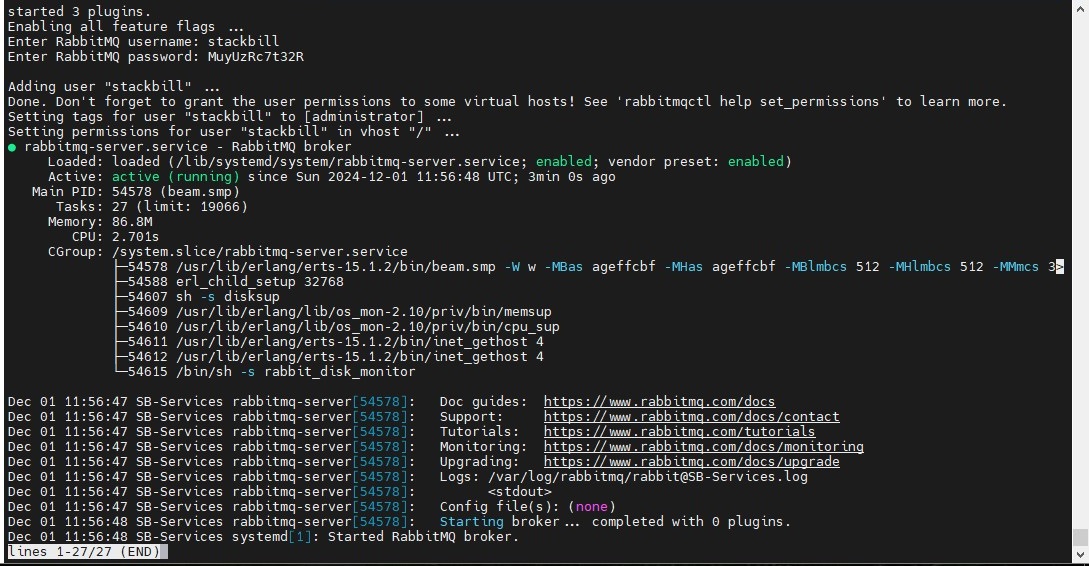Open the rabbitmq.com/docs/upgrade link
Viewport: 1089px width, 566px height.
click(691, 461)
